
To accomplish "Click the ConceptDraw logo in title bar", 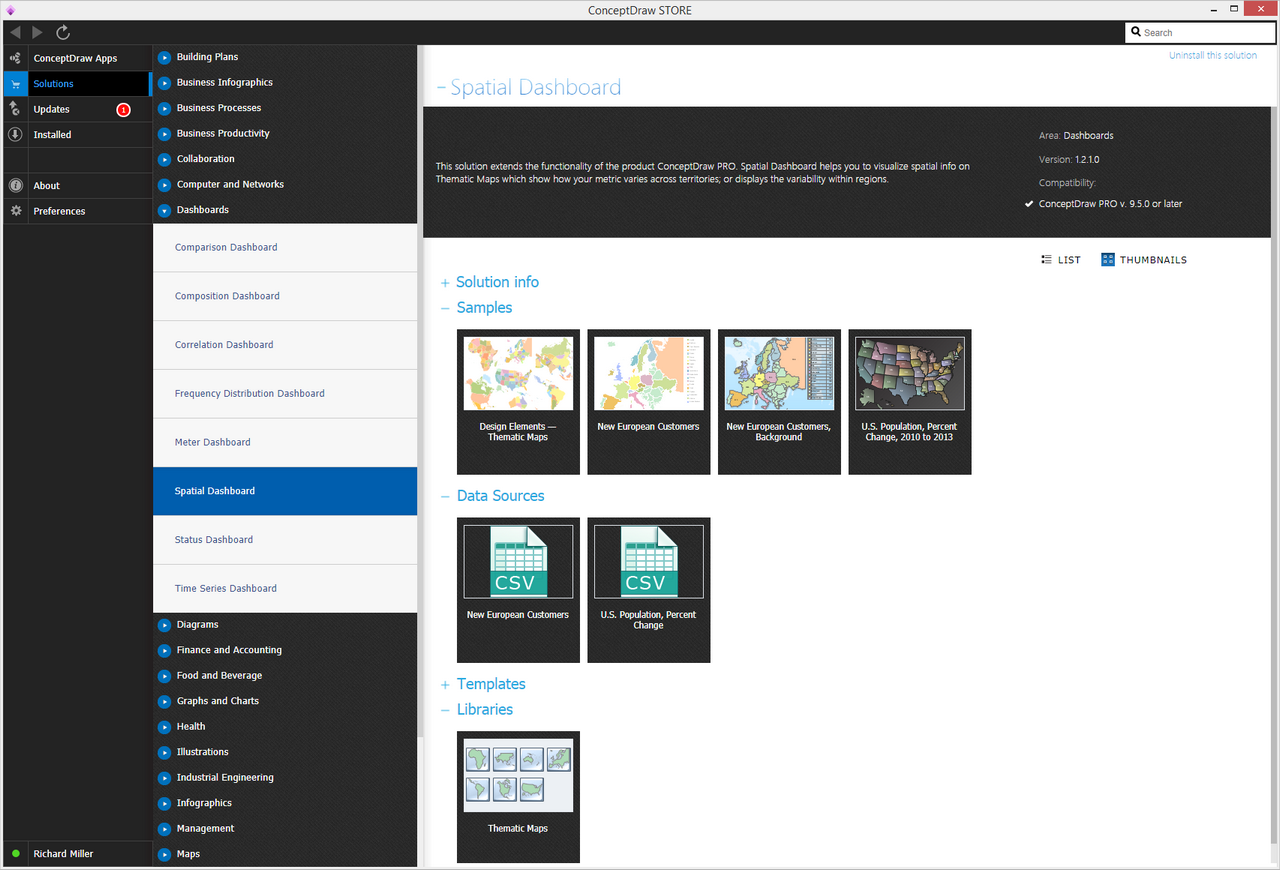I will pyautogui.click(x=10, y=10).
